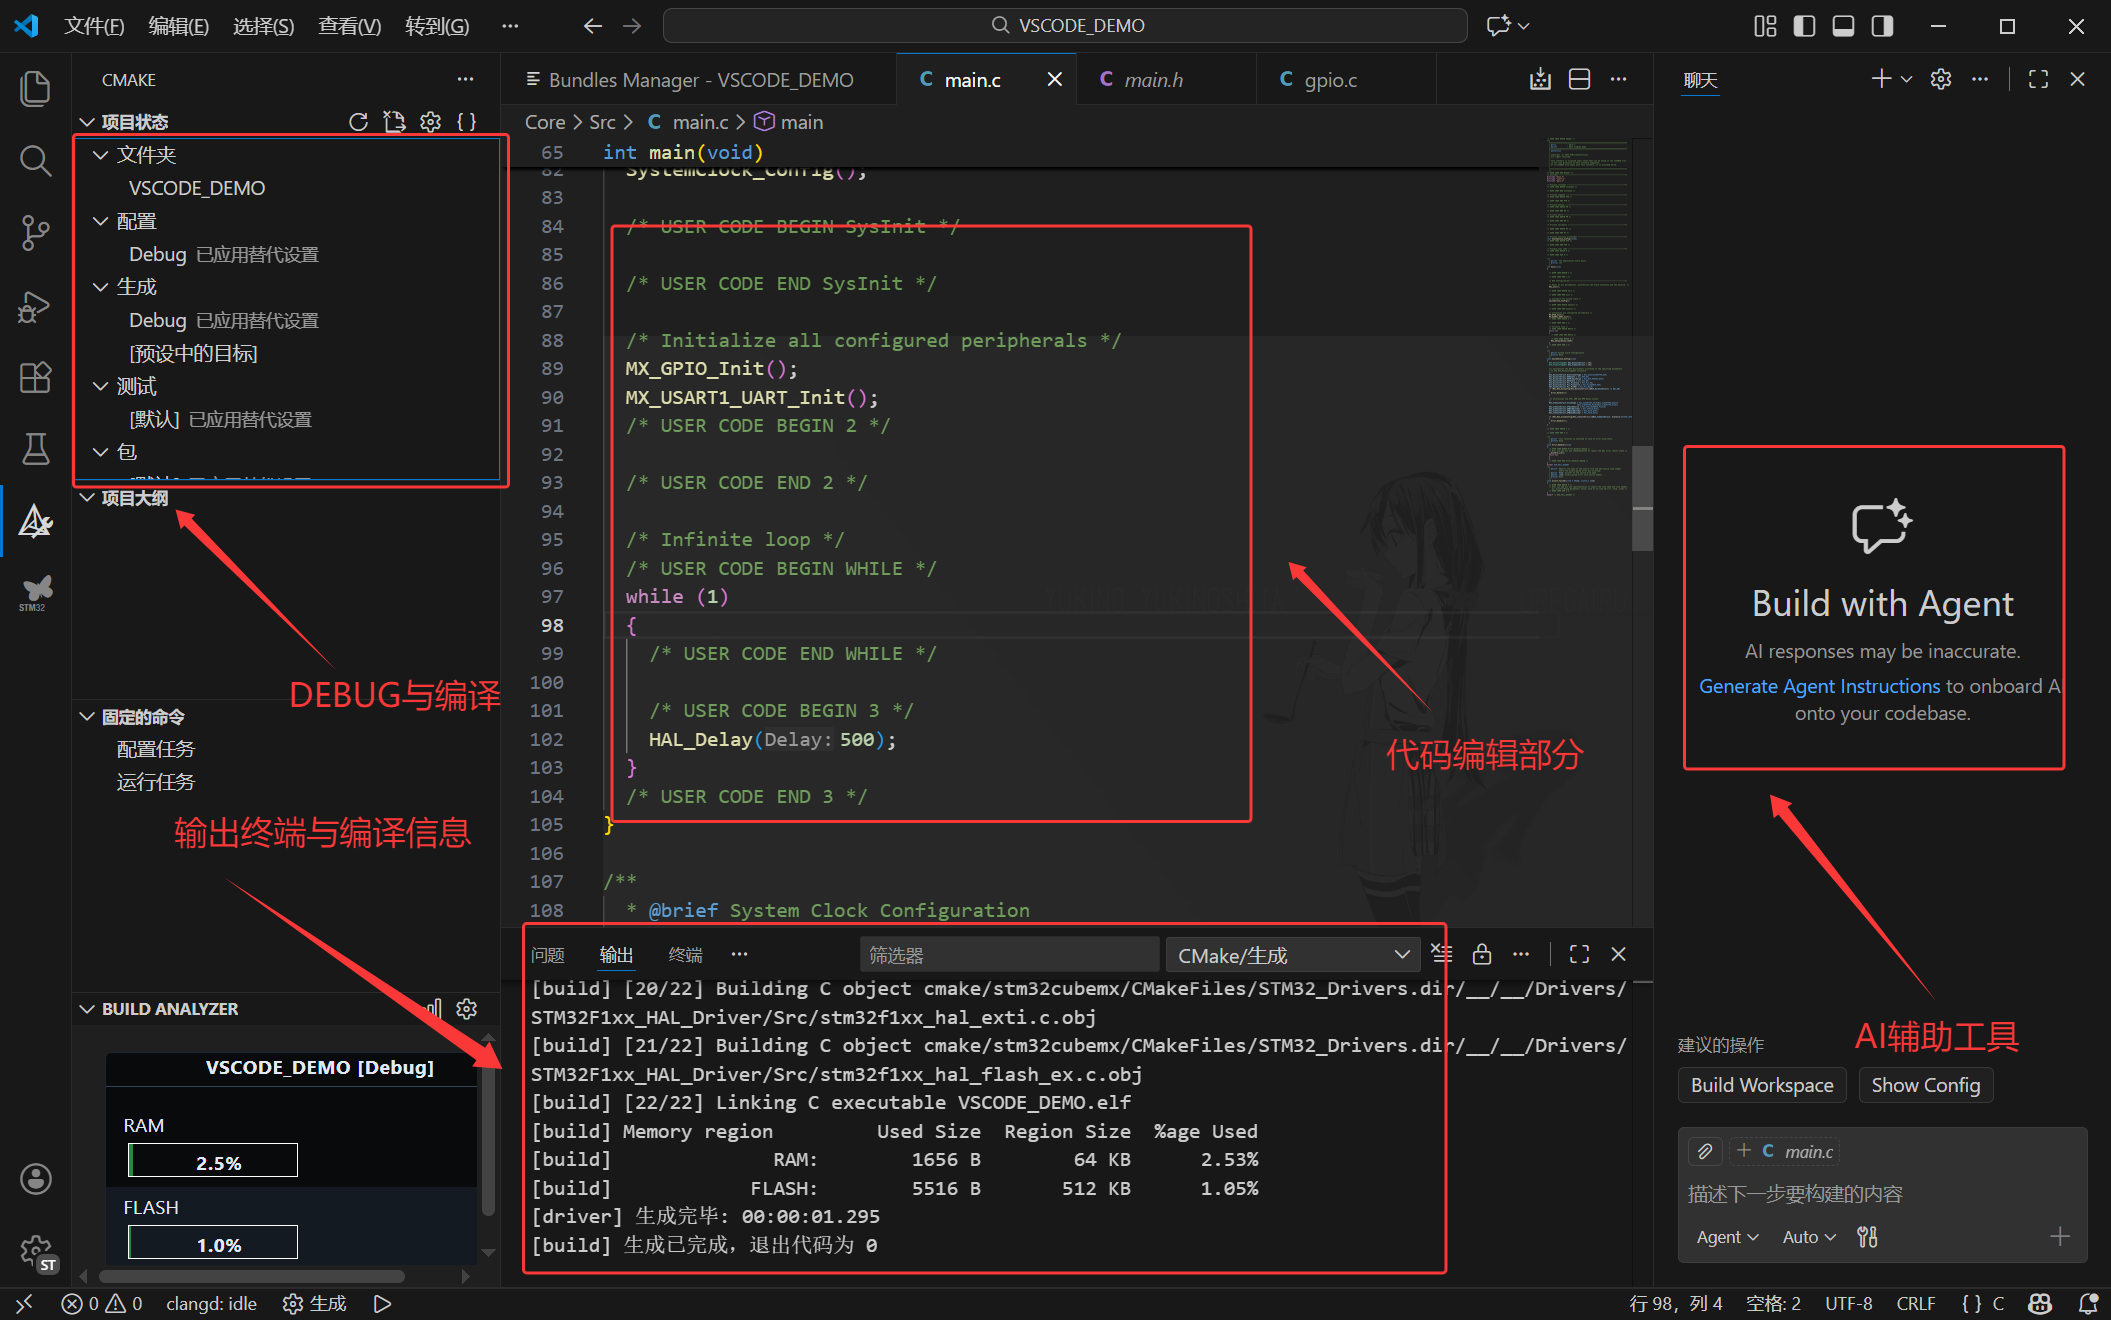The width and height of the screenshot is (2111, 1320).
Task: Open the Extensions view icon
Action: [35, 377]
